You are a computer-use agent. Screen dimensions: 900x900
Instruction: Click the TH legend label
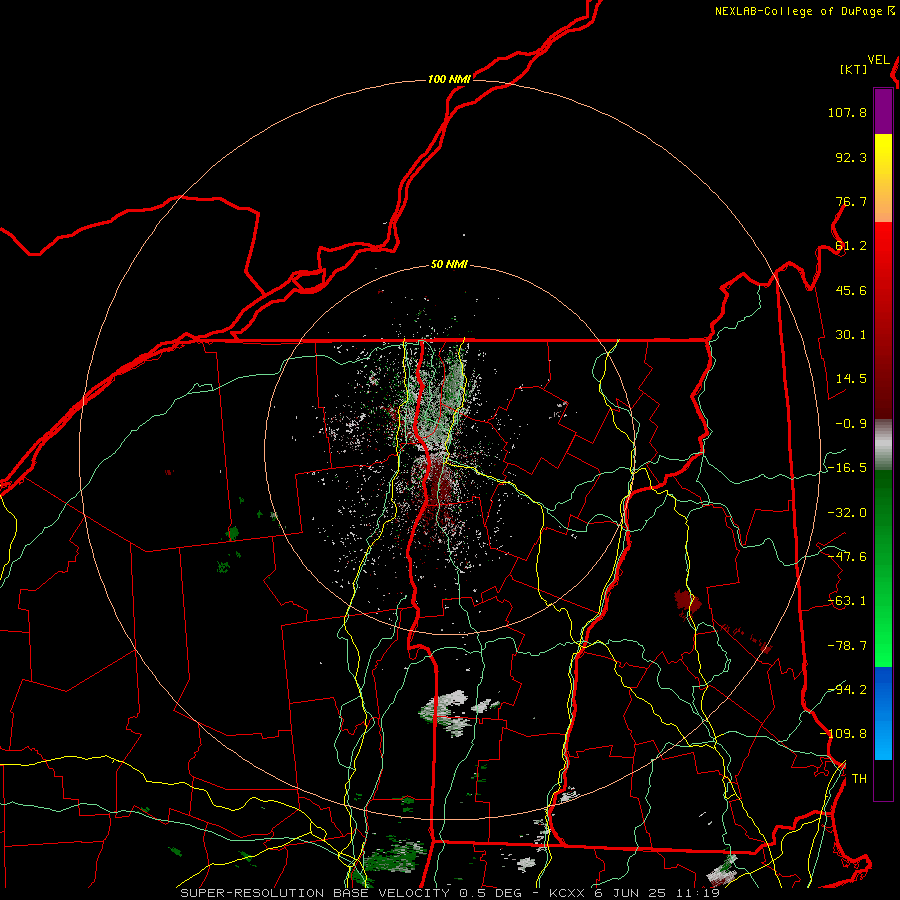tap(859, 779)
